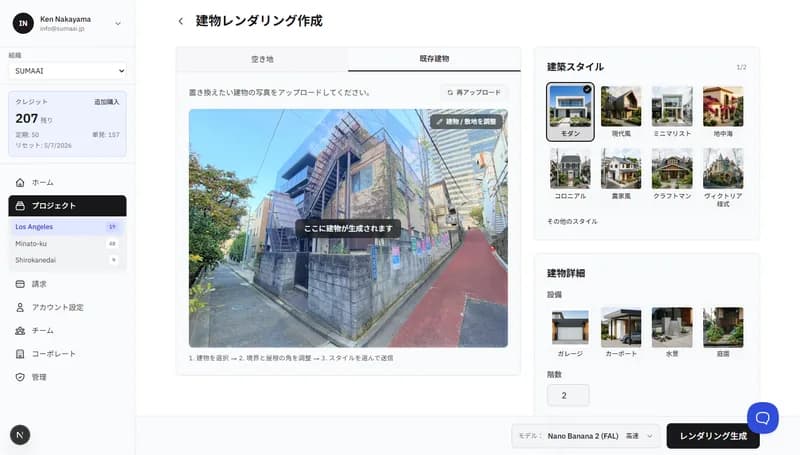Click the back arrow beside 建物レンダリング作成
800x455 pixels.
[181, 21]
